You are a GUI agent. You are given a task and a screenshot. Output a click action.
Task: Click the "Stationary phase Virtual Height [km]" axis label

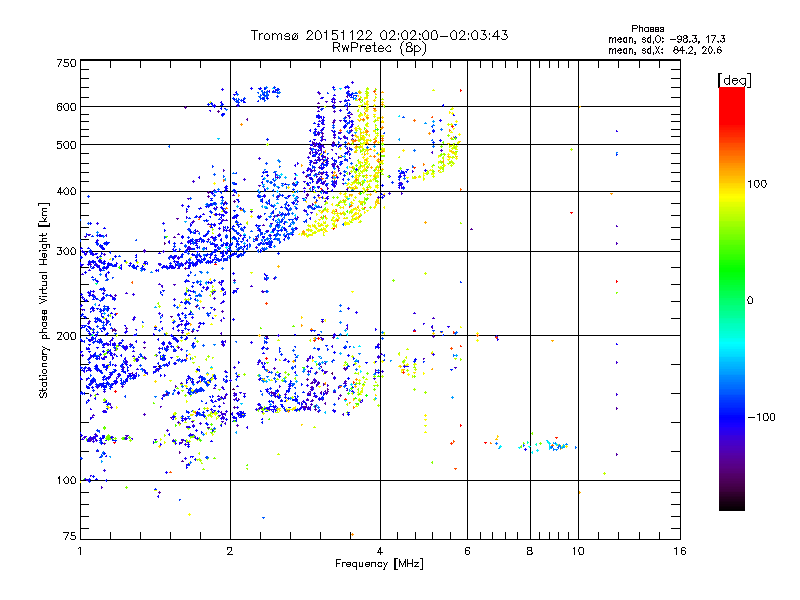pos(44,301)
